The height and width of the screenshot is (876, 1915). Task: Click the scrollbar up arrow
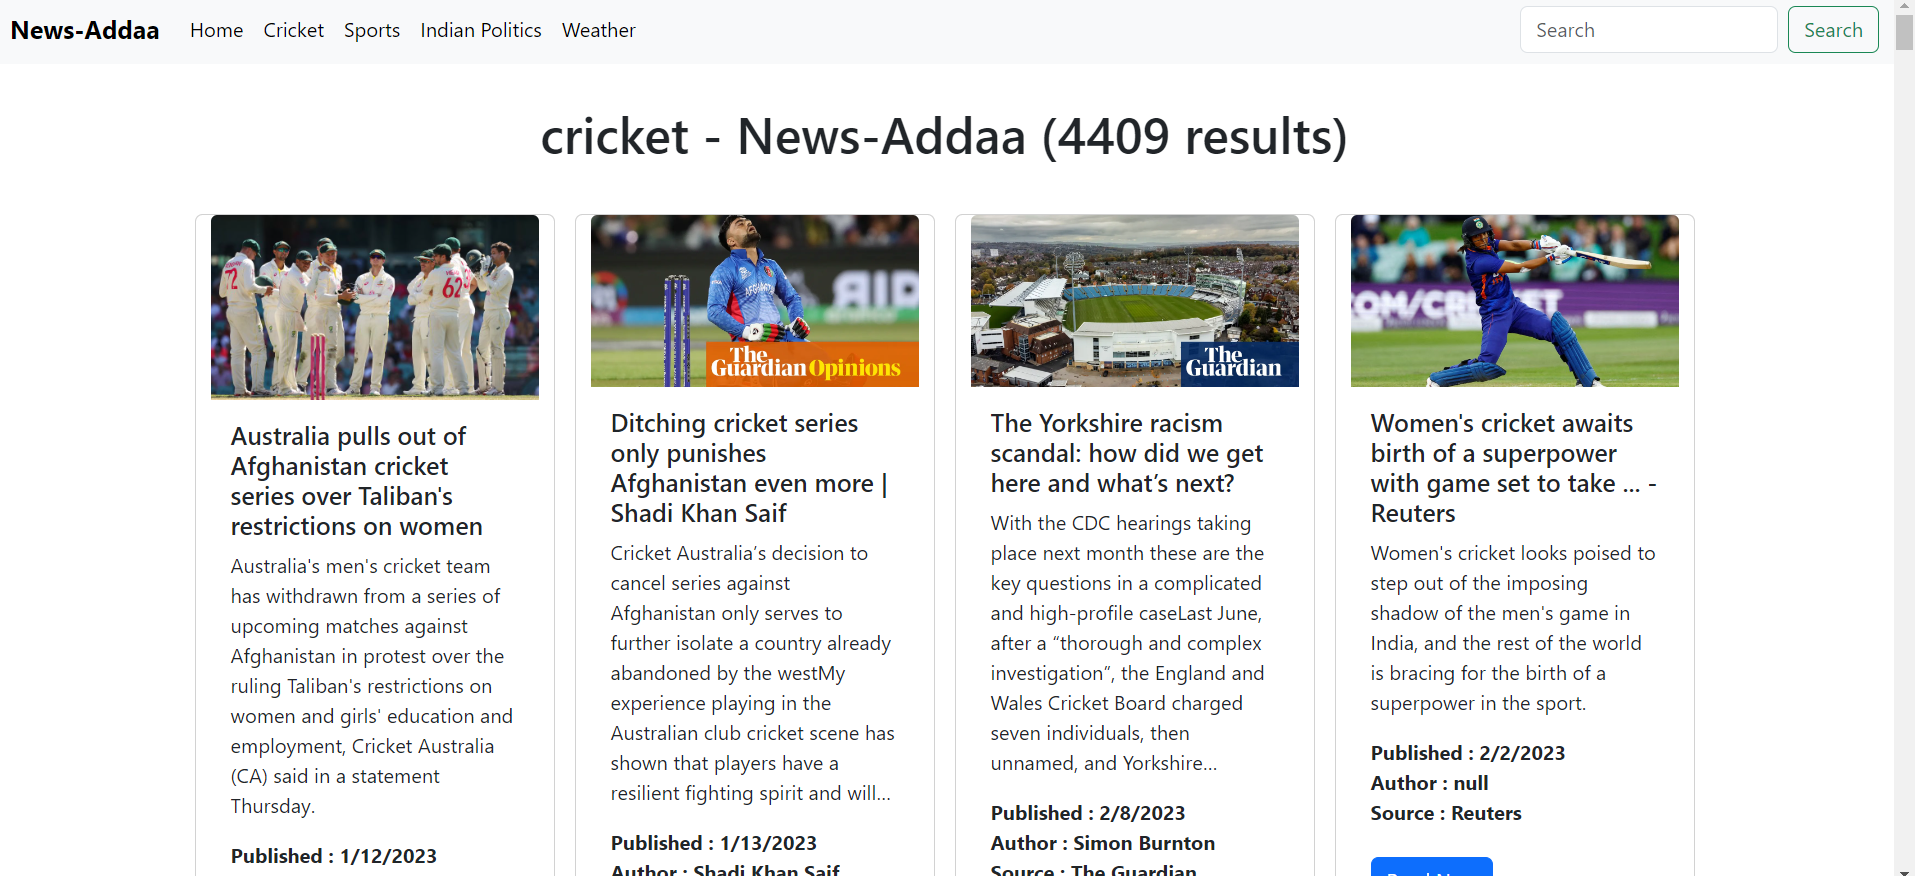[x=1904, y=7]
